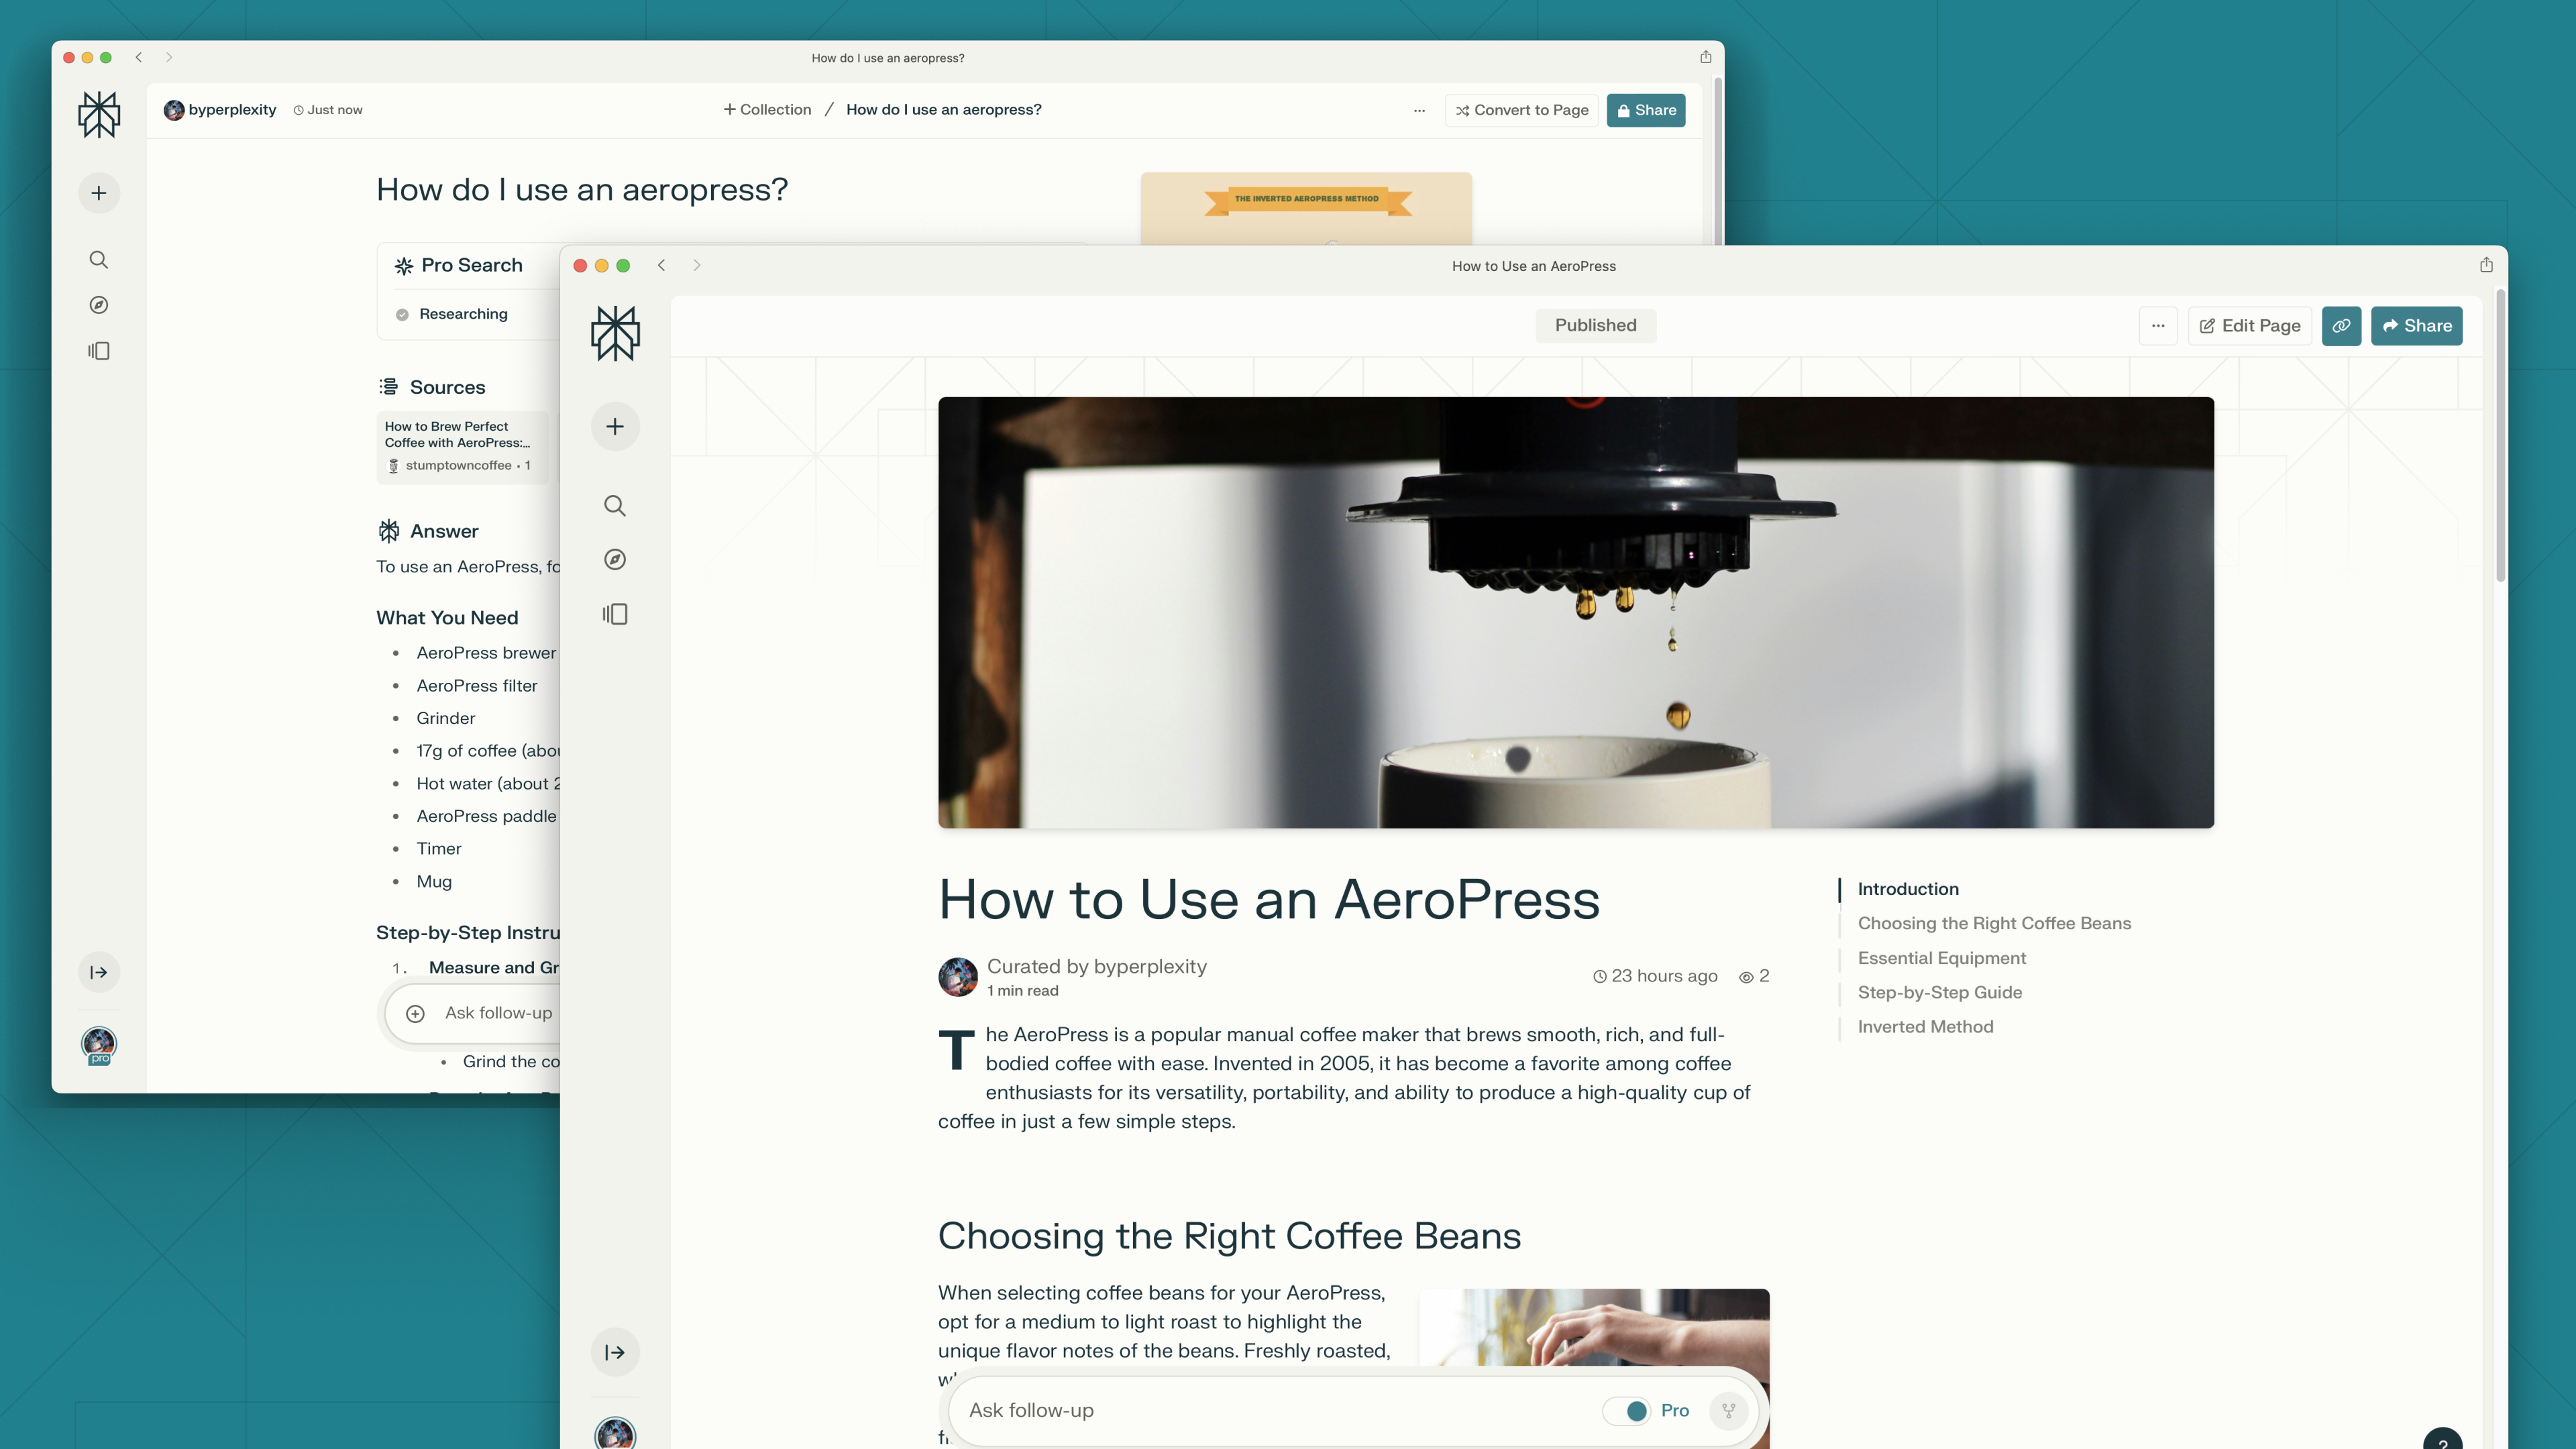Open three-dots menu next to Edit Page
2576x1449 pixels.
pos(2158,326)
